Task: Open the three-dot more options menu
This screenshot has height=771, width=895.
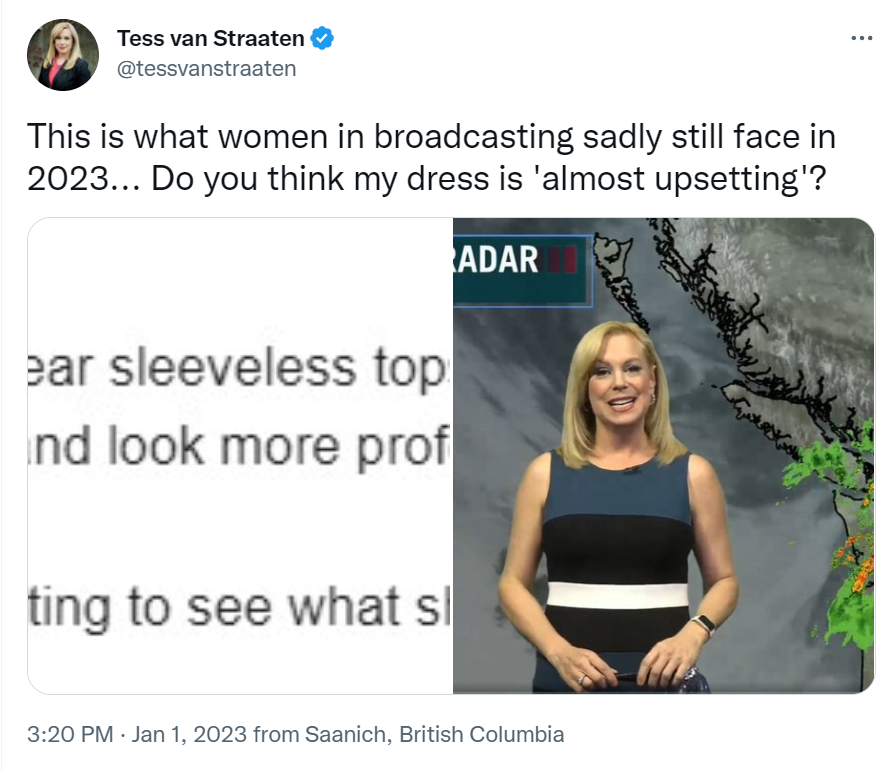Action: coord(861,38)
